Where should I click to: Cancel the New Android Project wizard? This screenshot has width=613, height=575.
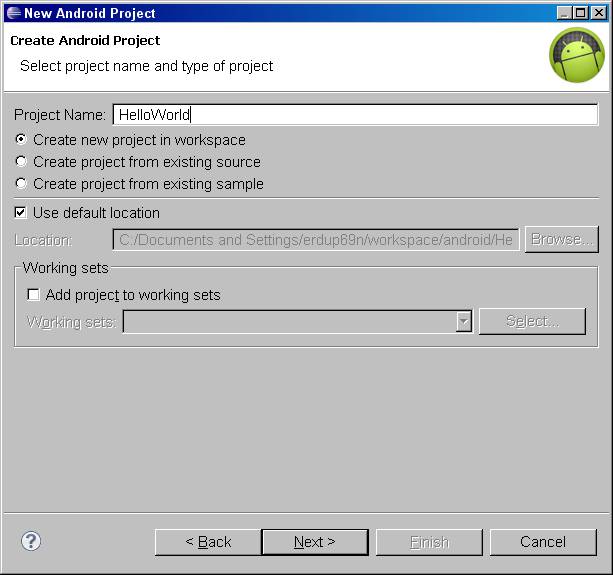(543, 542)
